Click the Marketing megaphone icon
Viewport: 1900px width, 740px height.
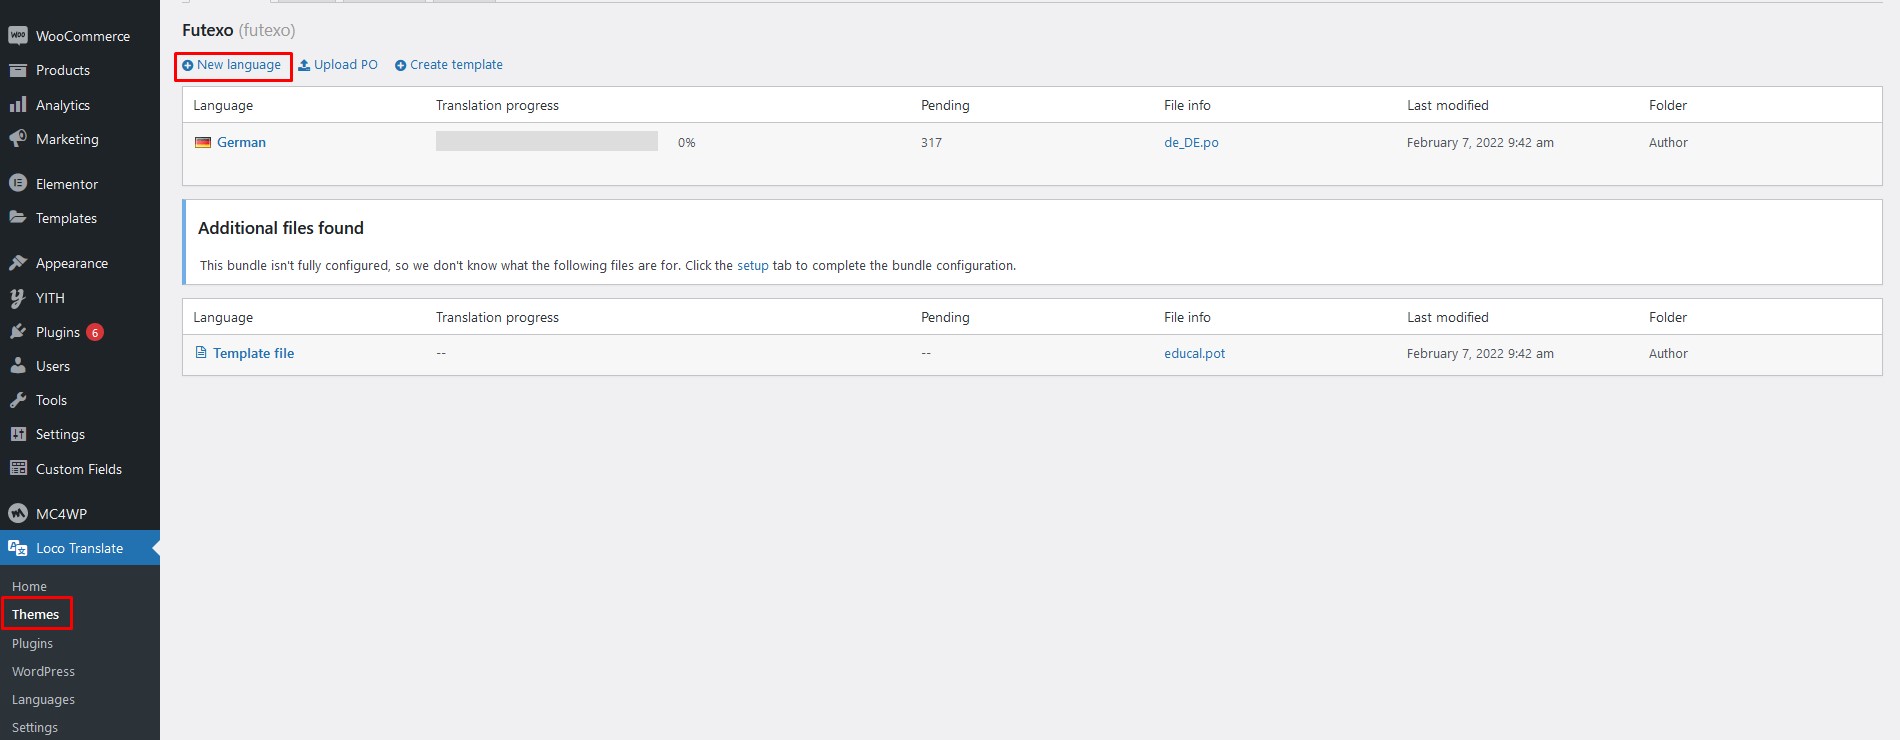(17, 139)
